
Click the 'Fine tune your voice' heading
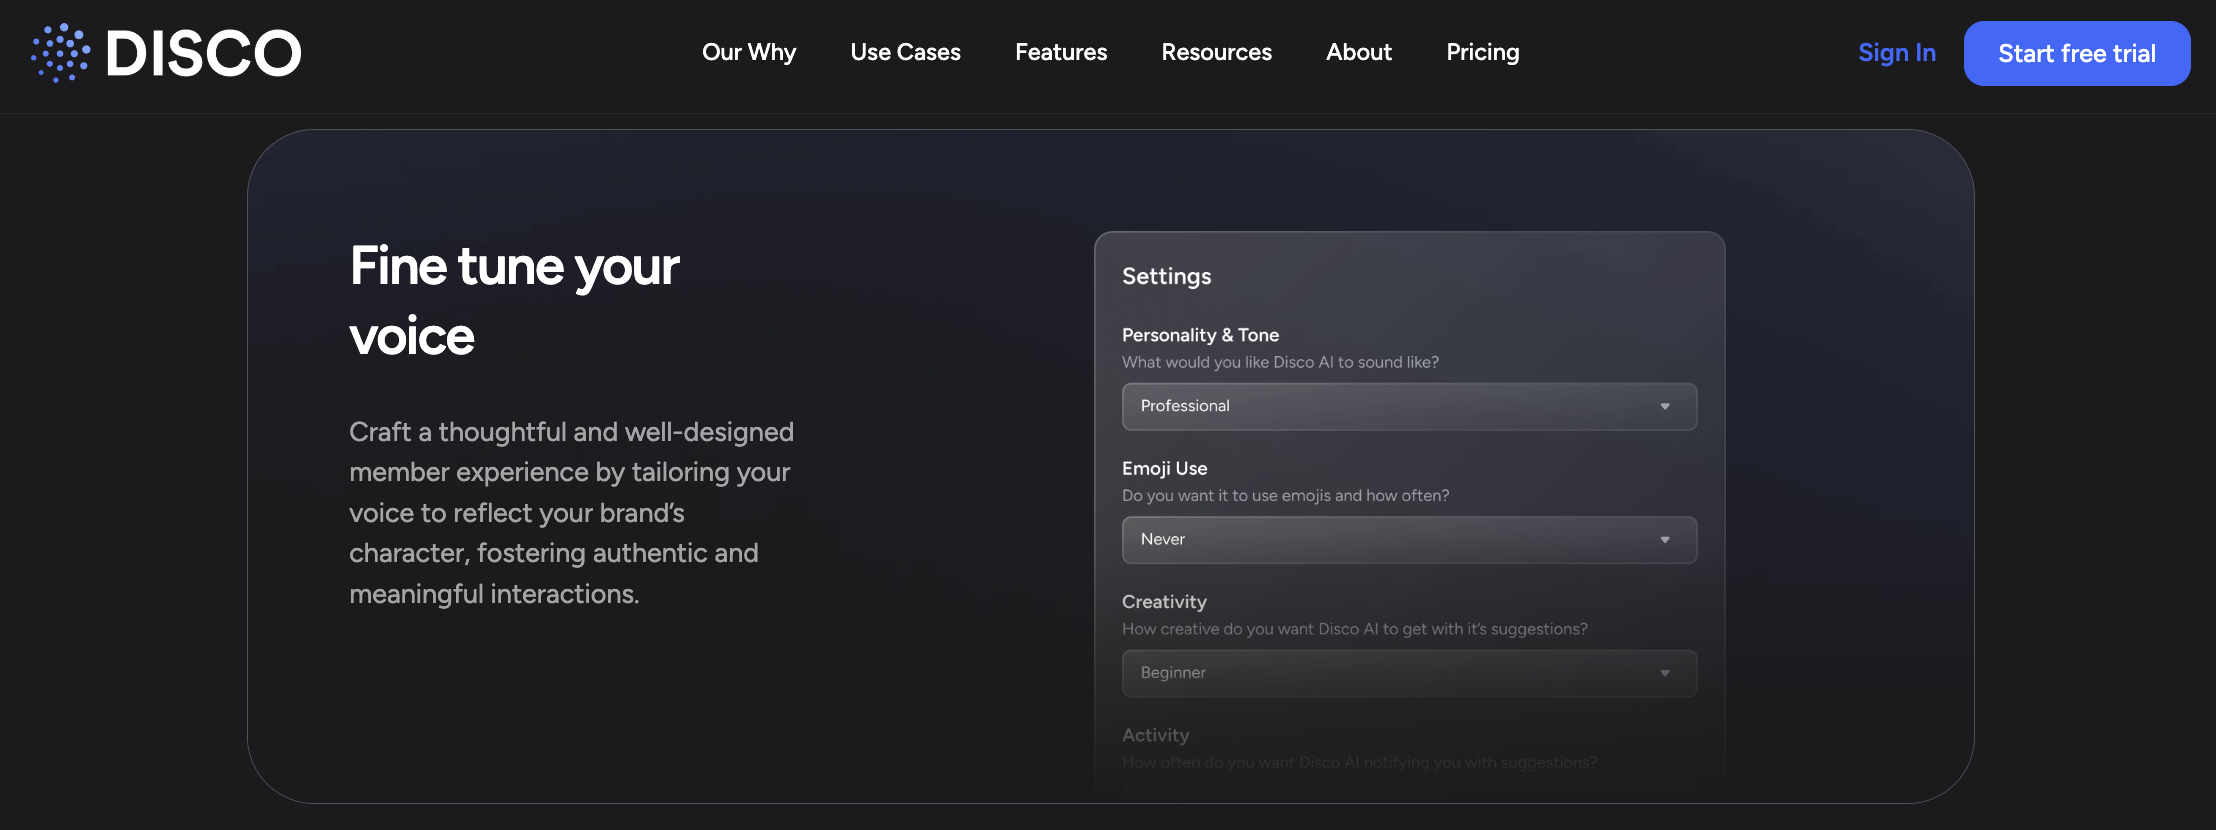[514, 301]
